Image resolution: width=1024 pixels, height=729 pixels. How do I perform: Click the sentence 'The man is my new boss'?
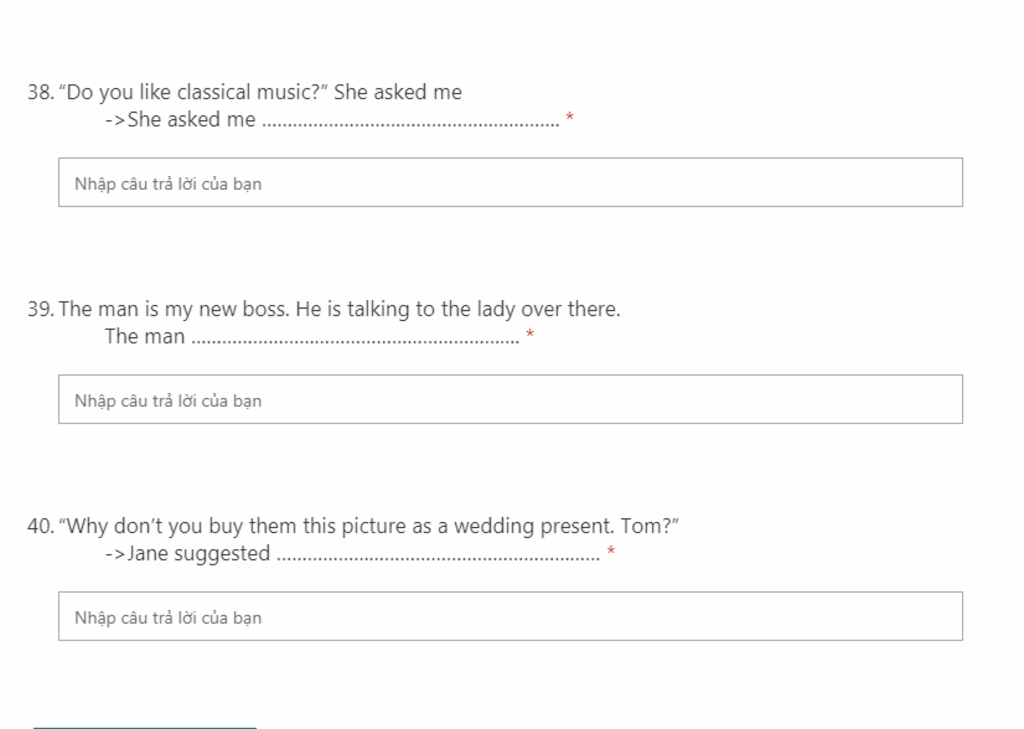(174, 309)
